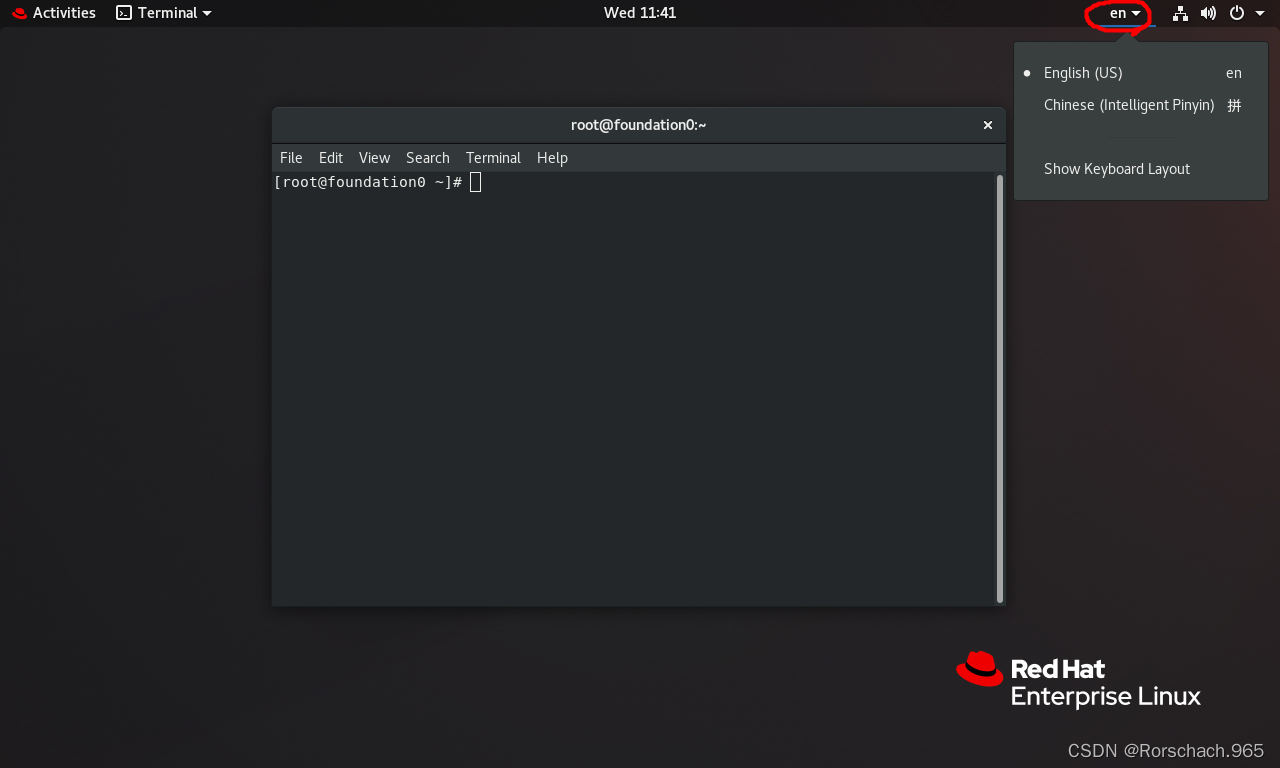Click the volume icon in system tray
This screenshot has width=1280, height=768.
point(1208,13)
